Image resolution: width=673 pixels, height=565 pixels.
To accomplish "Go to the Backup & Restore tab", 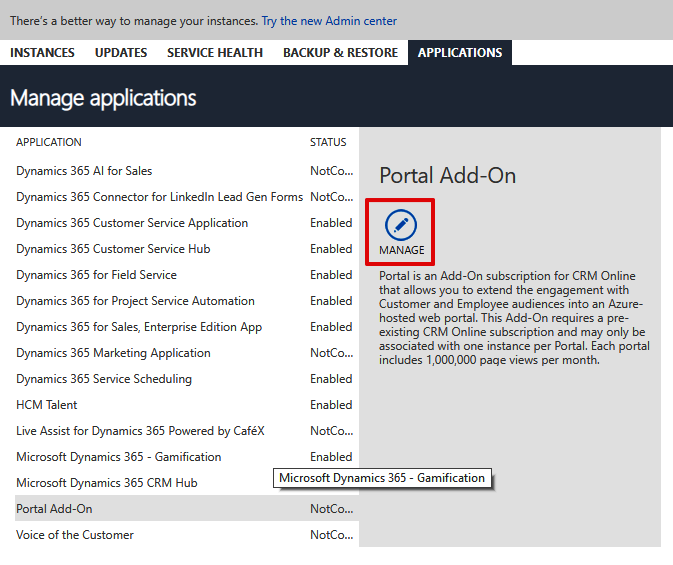I will pyautogui.click(x=340, y=52).
